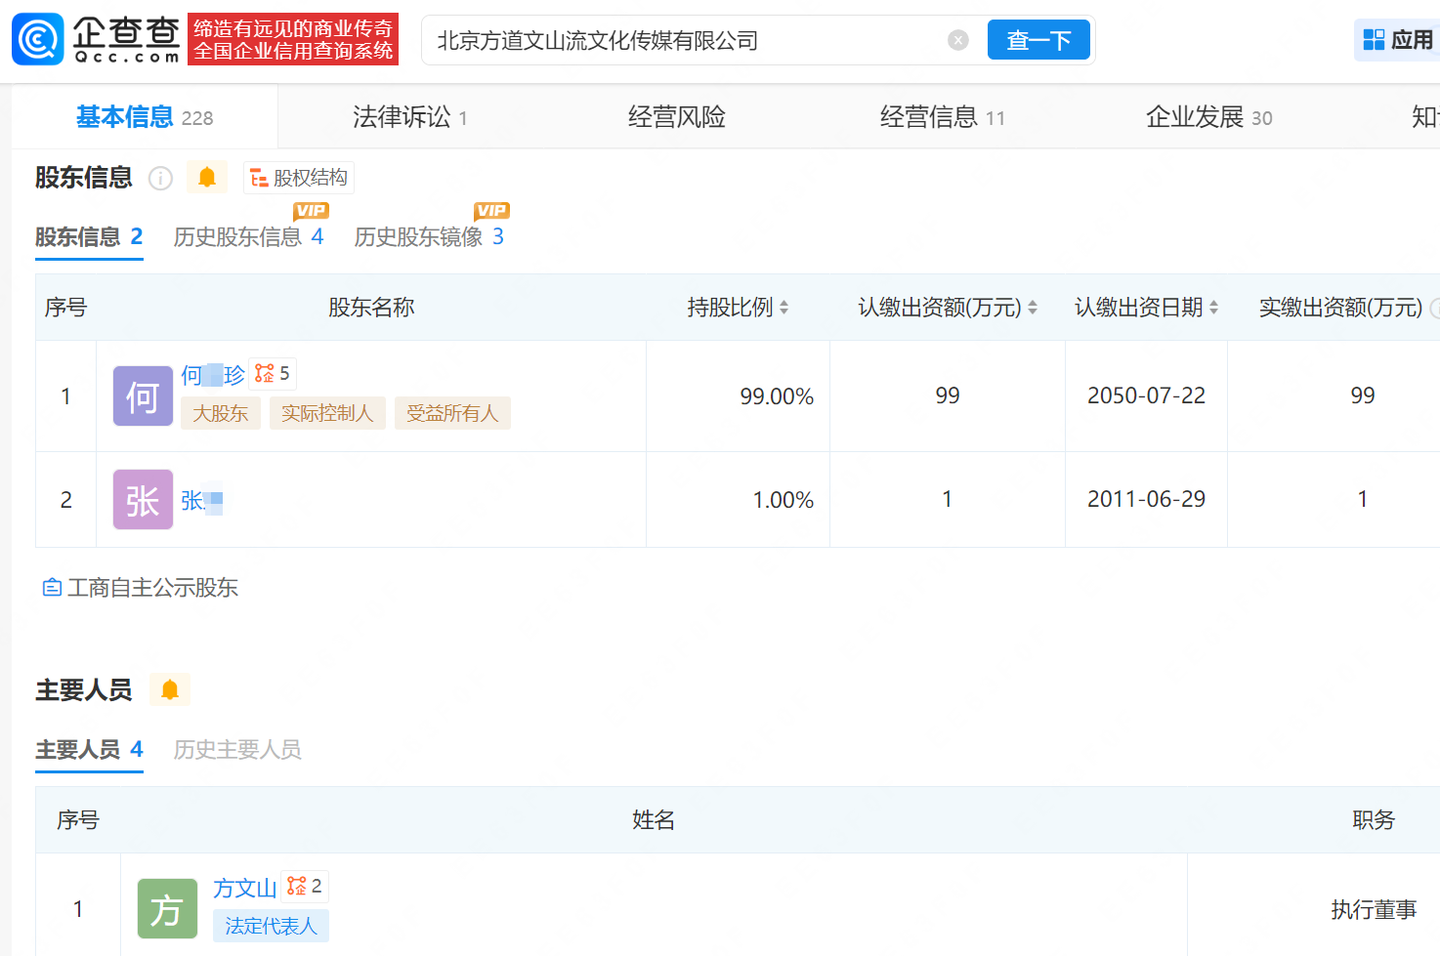Click the 2011-06-29 date cell
This screenshot has height=956, width=1440.
1146,499
